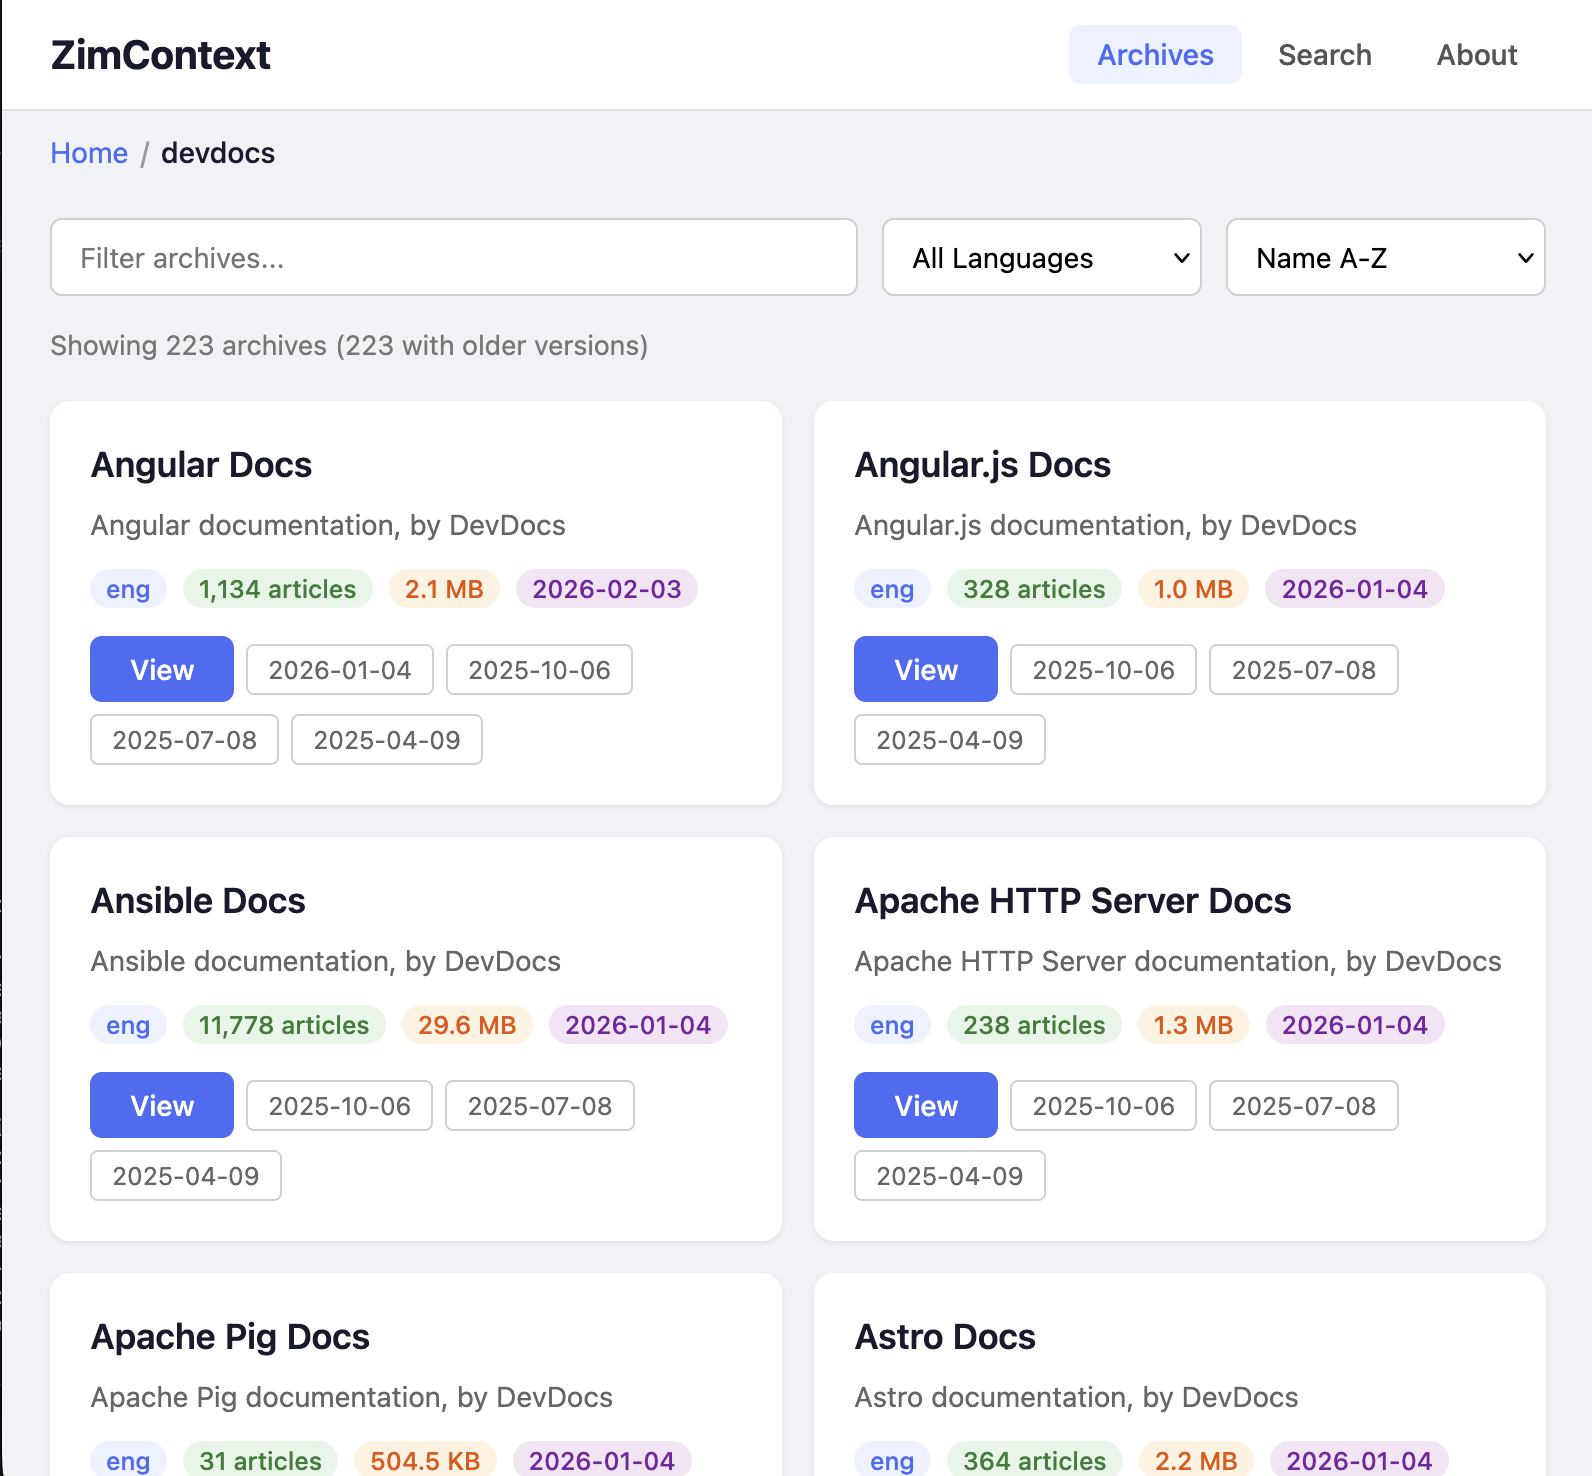Click the Apache Pig Docs card title
This screenshot has height=1476, width=1592.
pos(230,1337)
